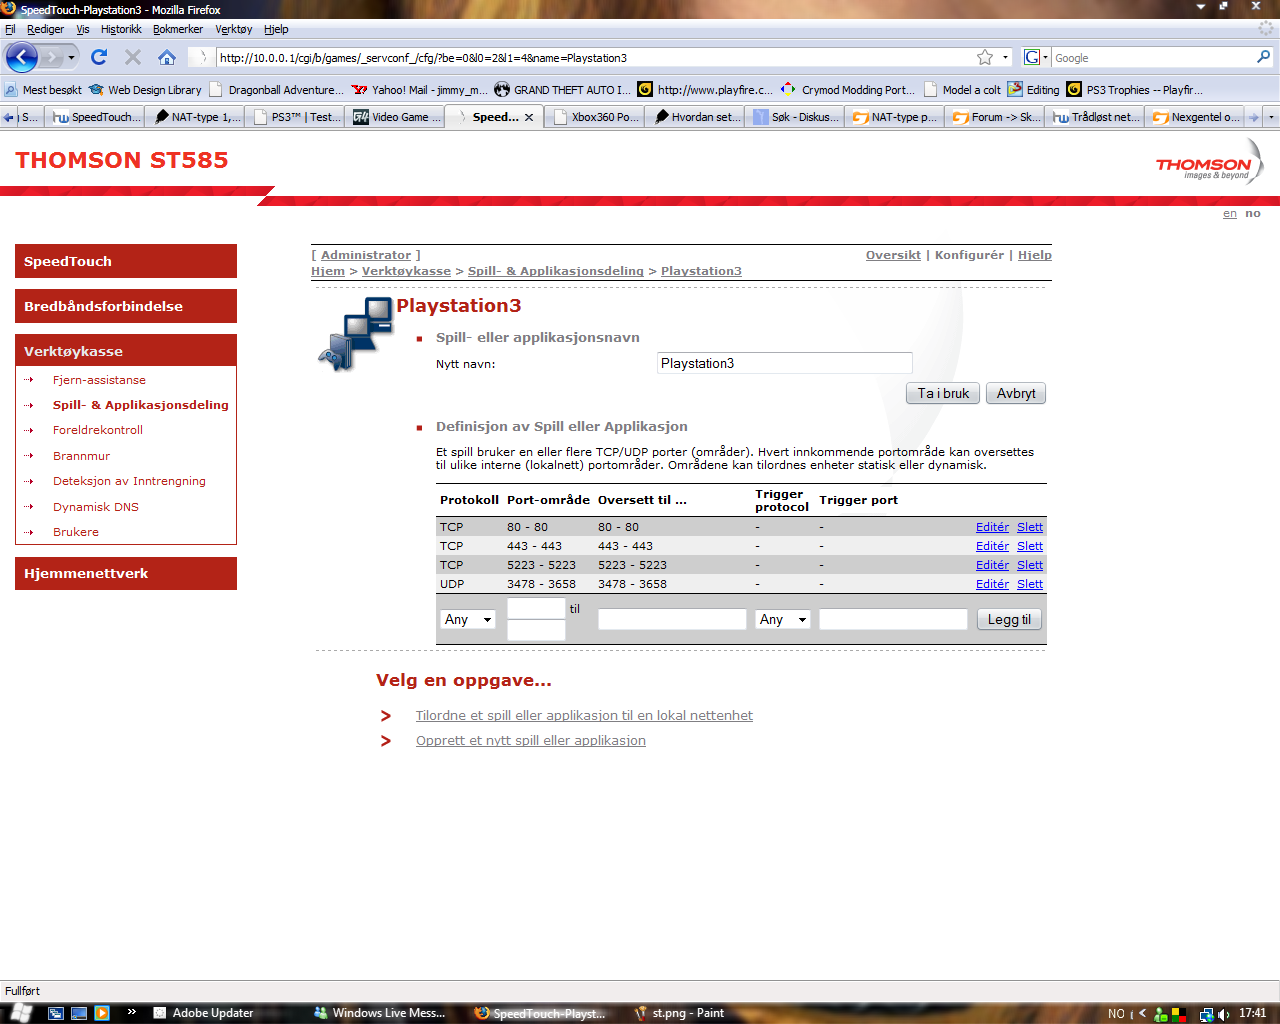Switch to the Hvordan set... tab
The height and width of the screenshot is (1024, 1280).
coord(695,117)
